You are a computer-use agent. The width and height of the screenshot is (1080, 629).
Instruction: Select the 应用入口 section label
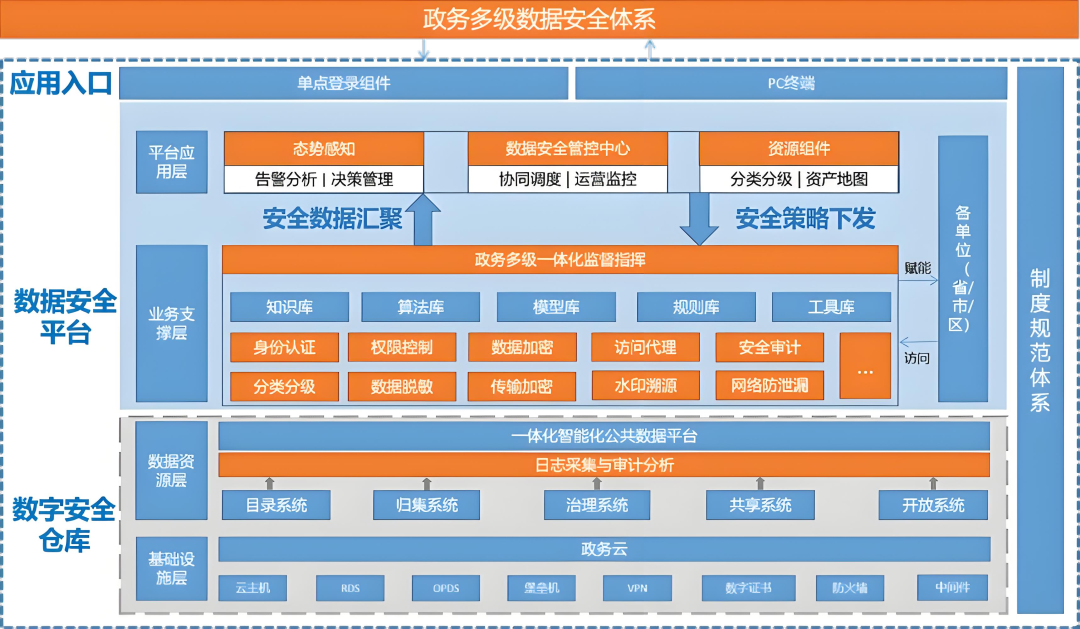click(x=61, y=83)
